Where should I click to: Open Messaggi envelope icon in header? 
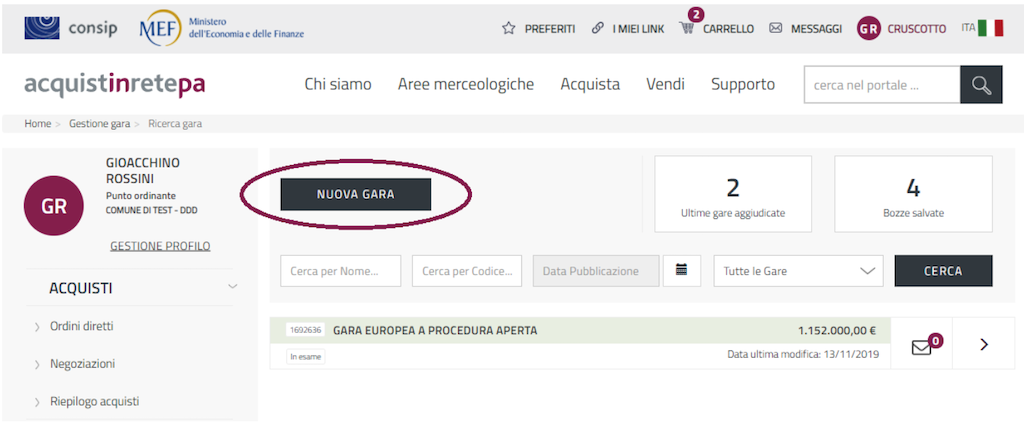click(x=775, y=28)
